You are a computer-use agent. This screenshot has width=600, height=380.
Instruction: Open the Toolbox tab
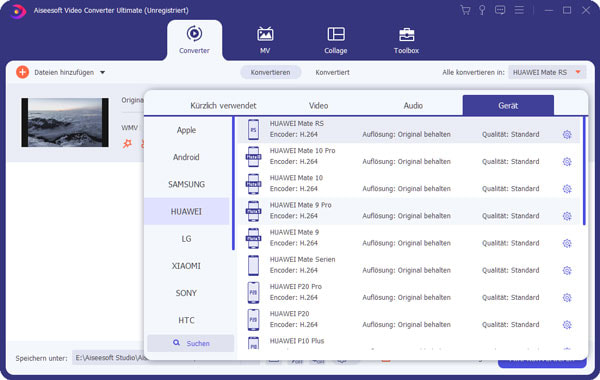click(406, 40)
